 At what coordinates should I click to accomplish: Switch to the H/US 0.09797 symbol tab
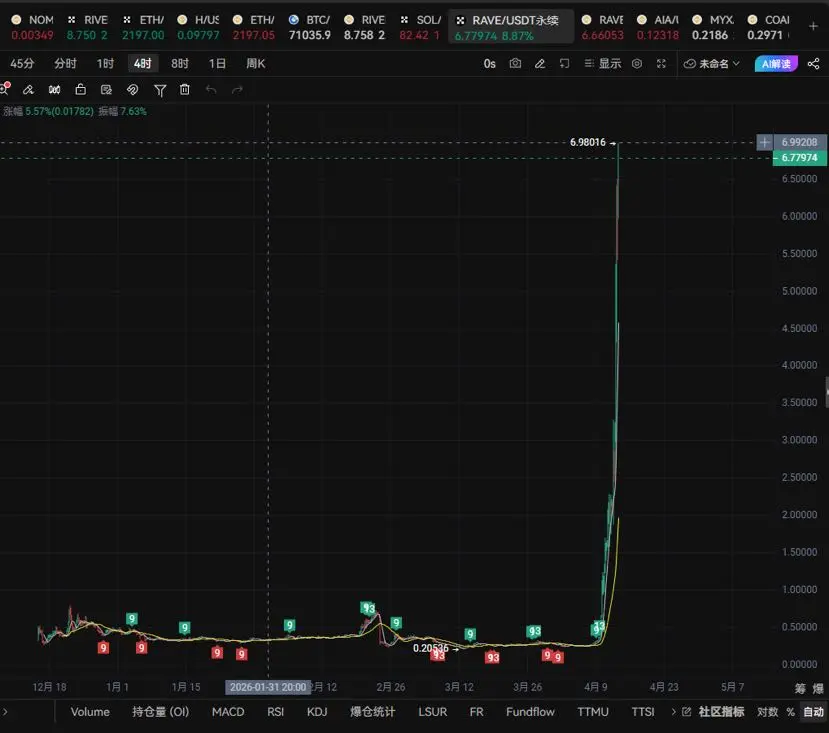click(x=199, y=27)
